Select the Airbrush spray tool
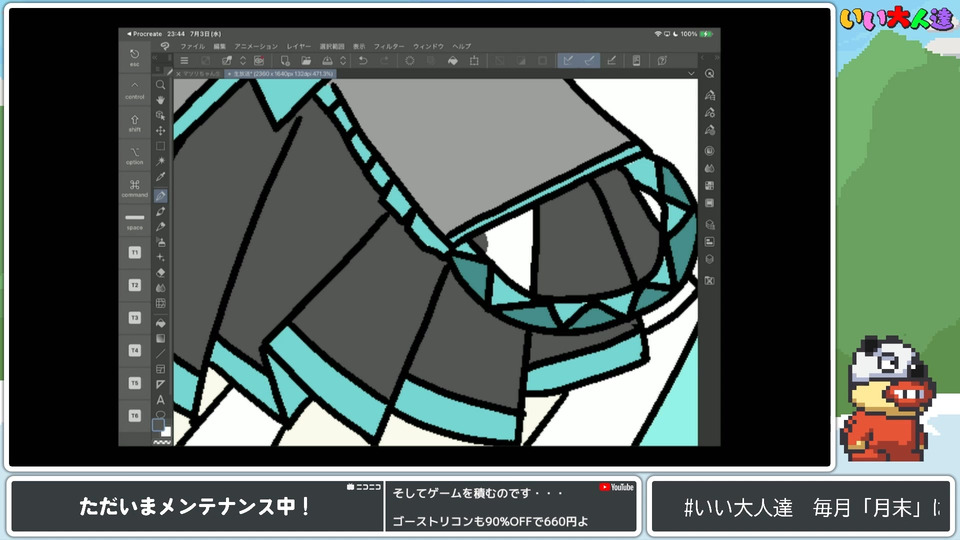This screenshot has width=960, height=540. (x=160, y=242)
